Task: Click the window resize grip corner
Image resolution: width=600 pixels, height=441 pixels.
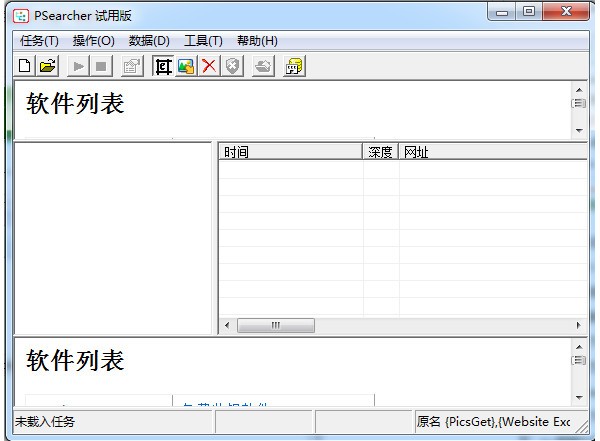Action: (x=582, y=427)
